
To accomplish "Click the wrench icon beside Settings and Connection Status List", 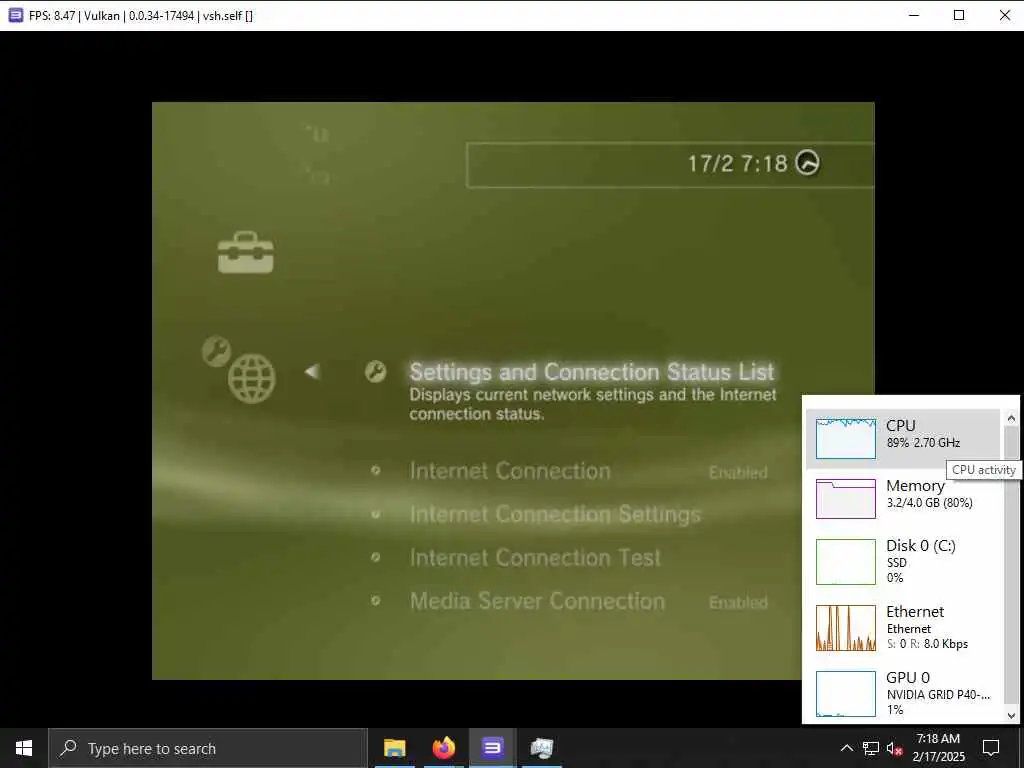I will (x=376, y=372).
